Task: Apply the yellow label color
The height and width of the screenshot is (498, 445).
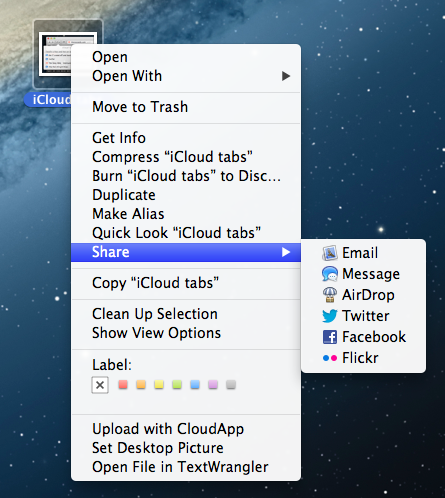Action: (159, 385)
